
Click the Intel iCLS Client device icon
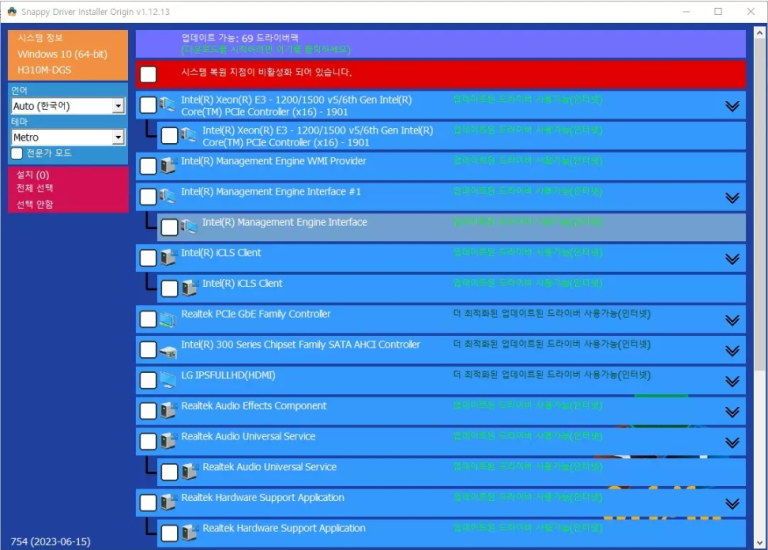(168, 258)
